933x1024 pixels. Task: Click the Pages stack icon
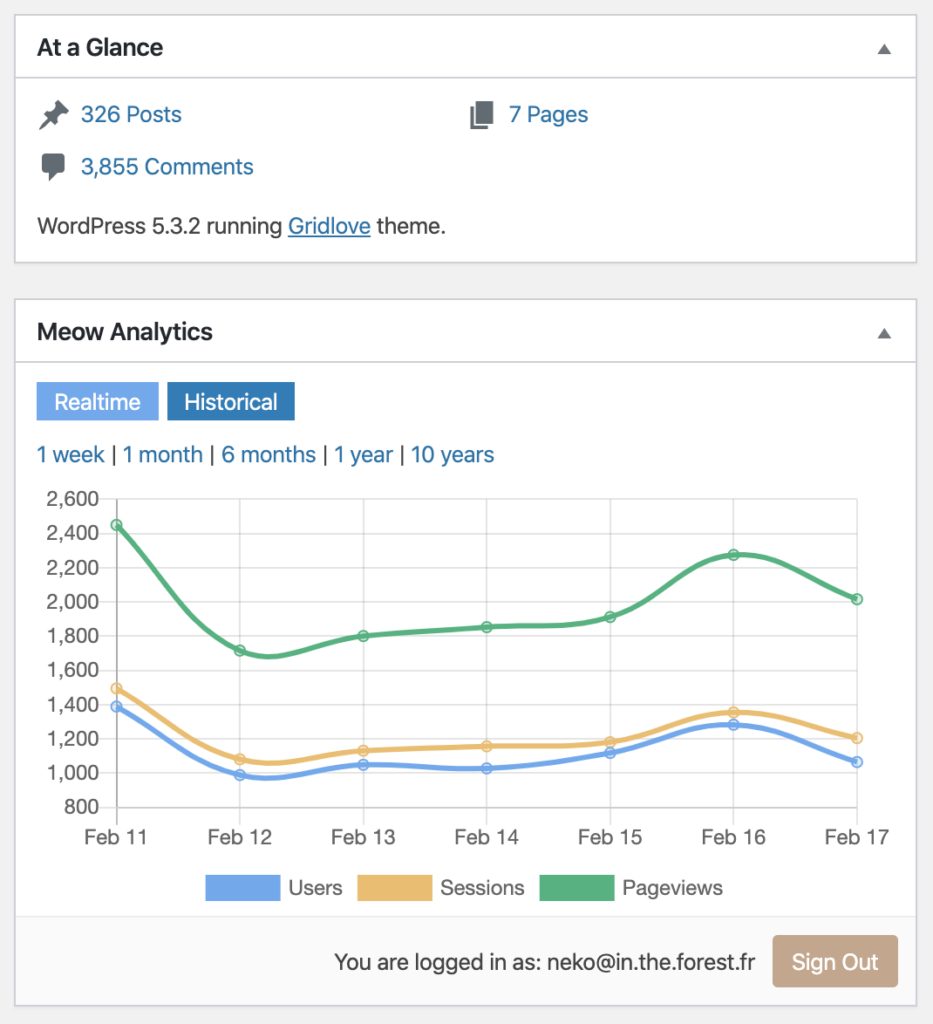click(482, 116)
